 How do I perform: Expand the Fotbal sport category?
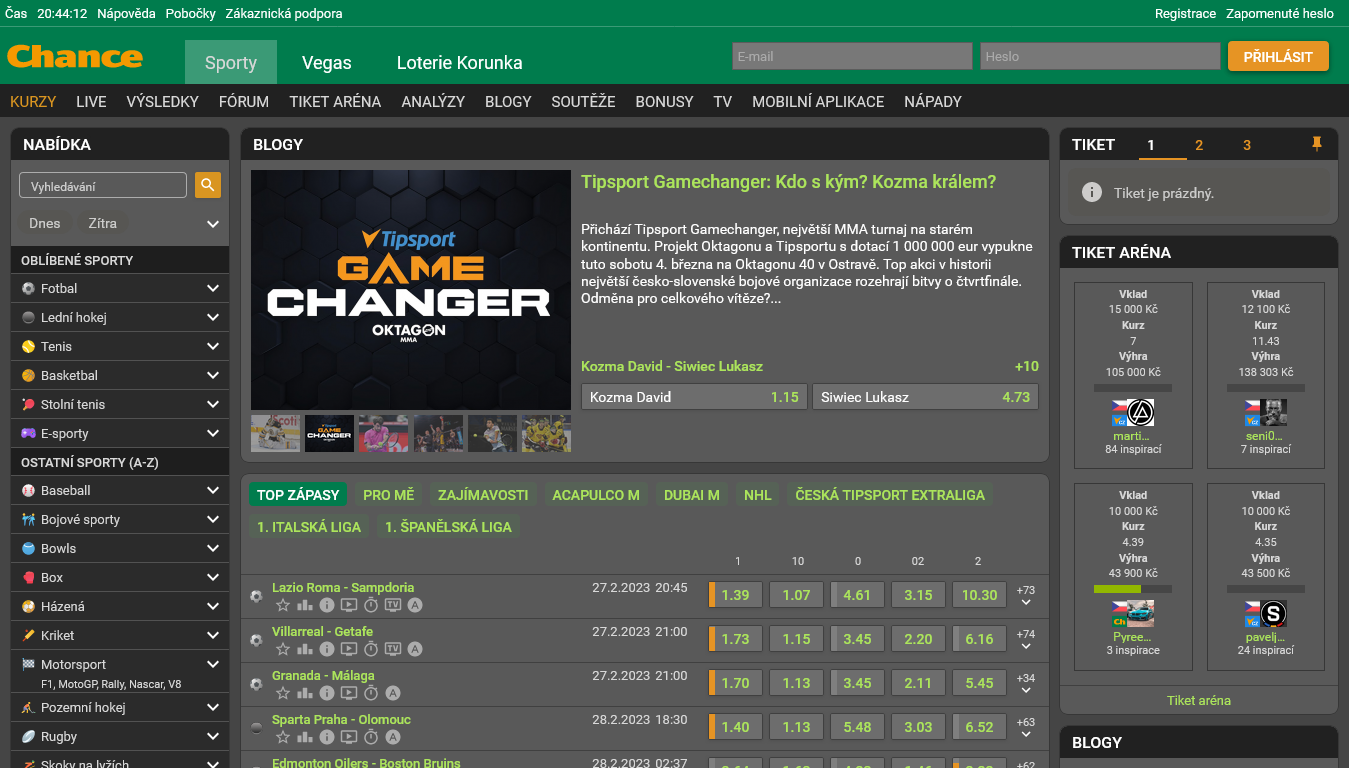click(x=212, y=288)
